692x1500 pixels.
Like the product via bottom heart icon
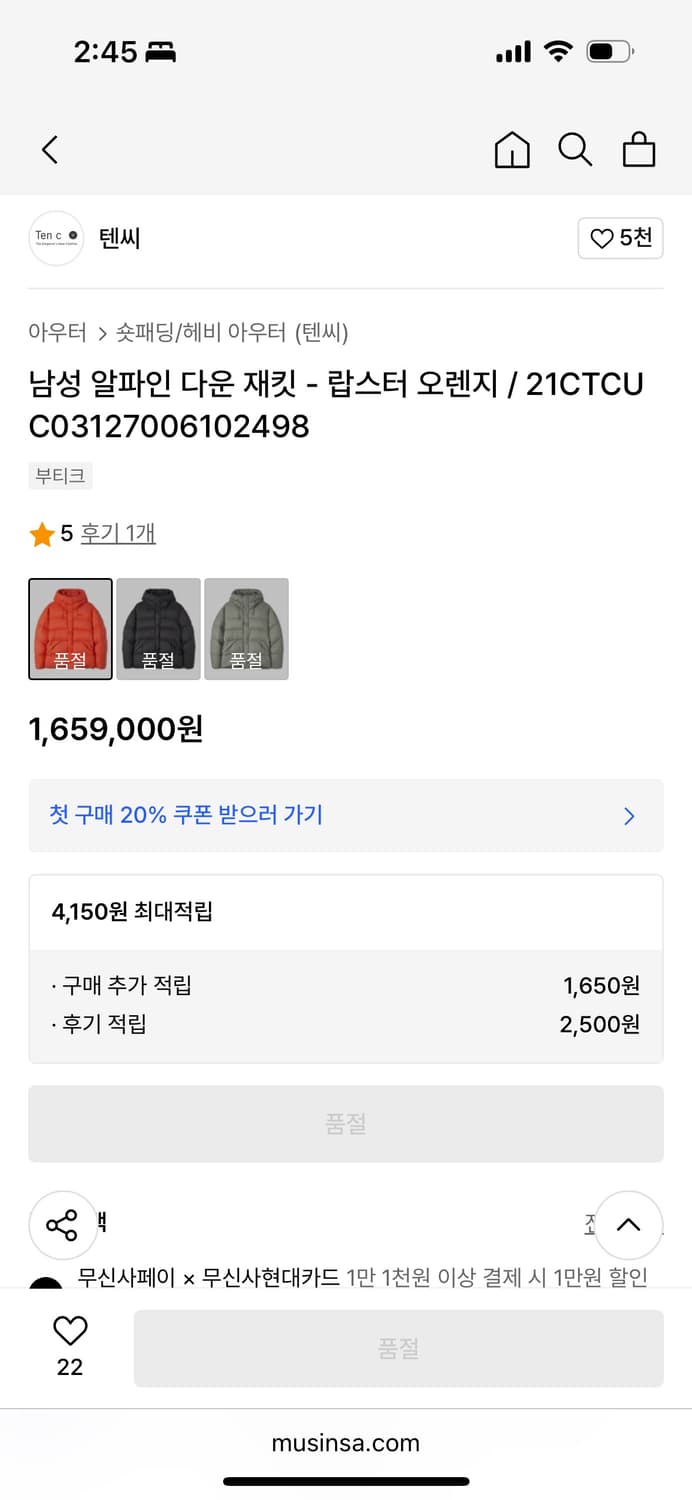68,1330
